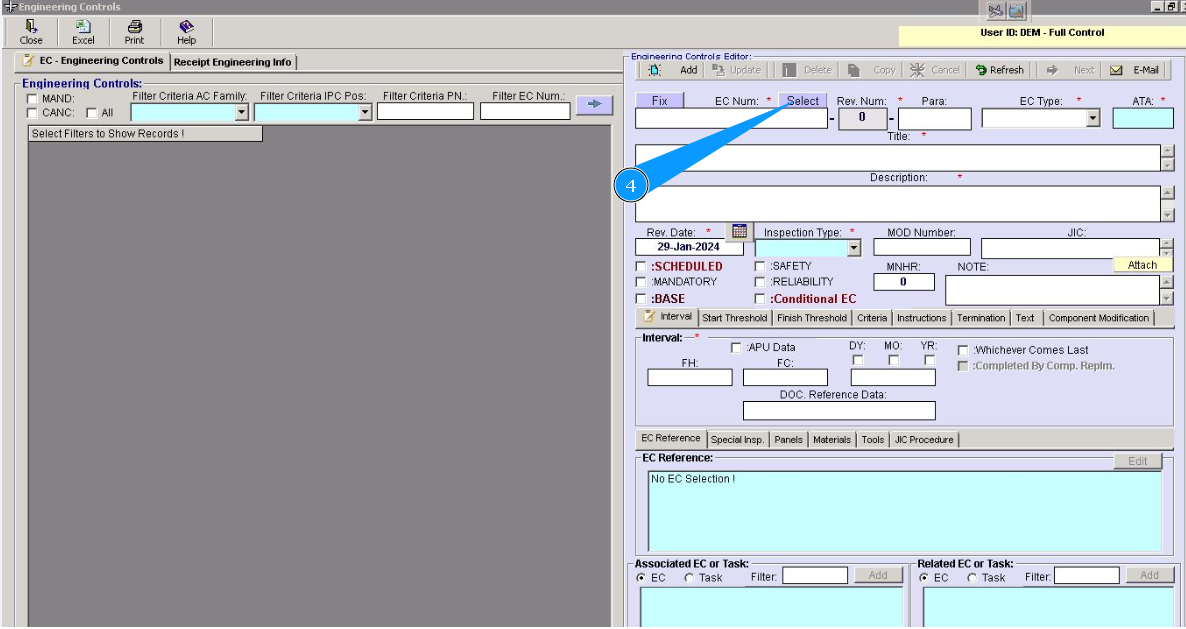The height and width of the screenshot is (629, 1186).
Task: Check the Whichever Comes Last option
Action: pos(963,350)
